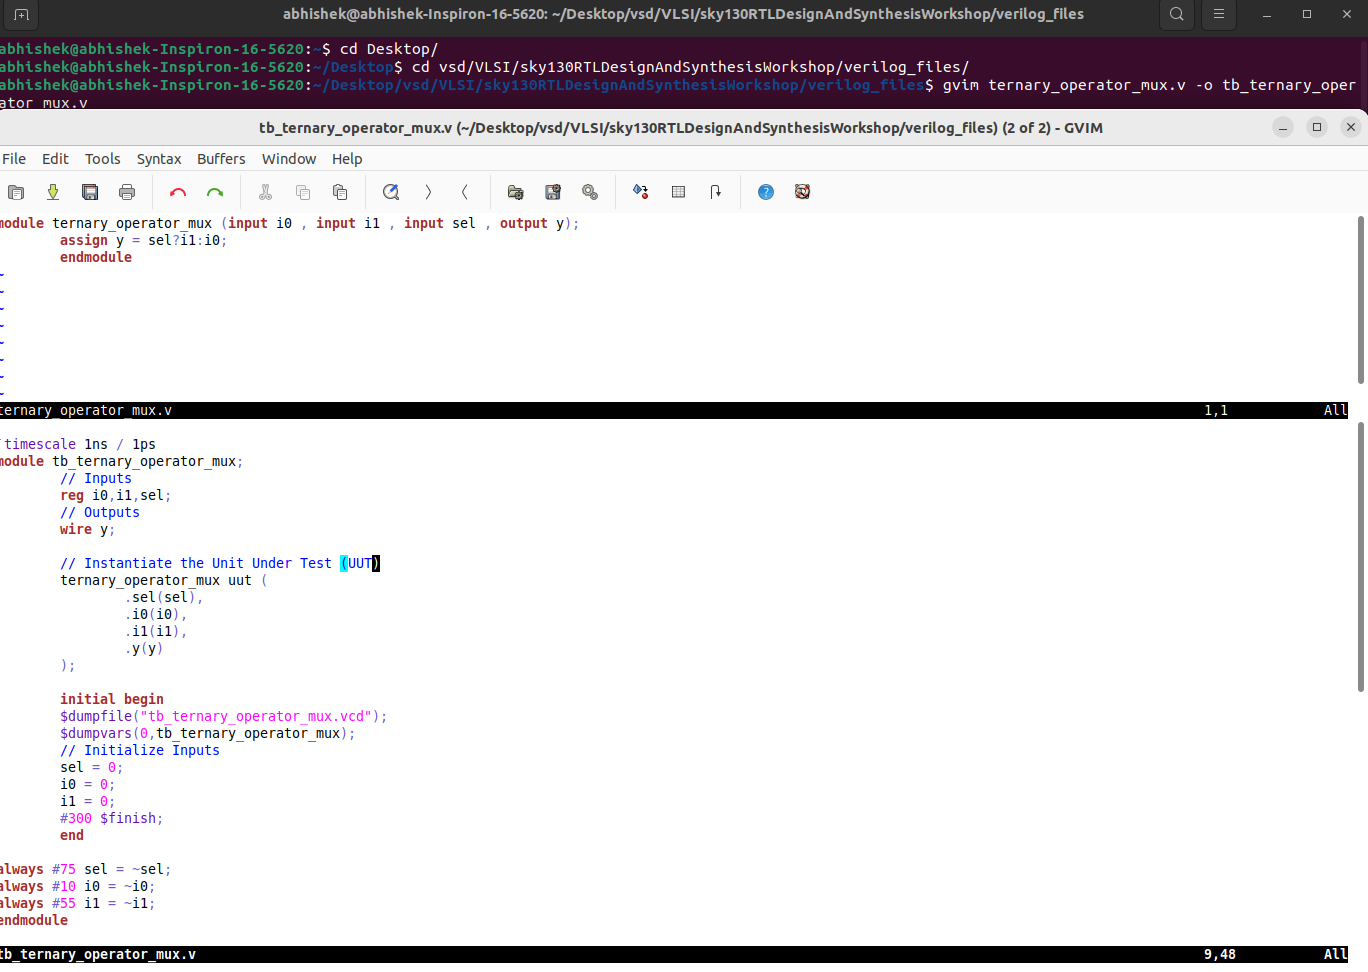The image size is (1368, 972).
Task: Open the terminal hamburger menu
Action: [x=1218, y=15]
